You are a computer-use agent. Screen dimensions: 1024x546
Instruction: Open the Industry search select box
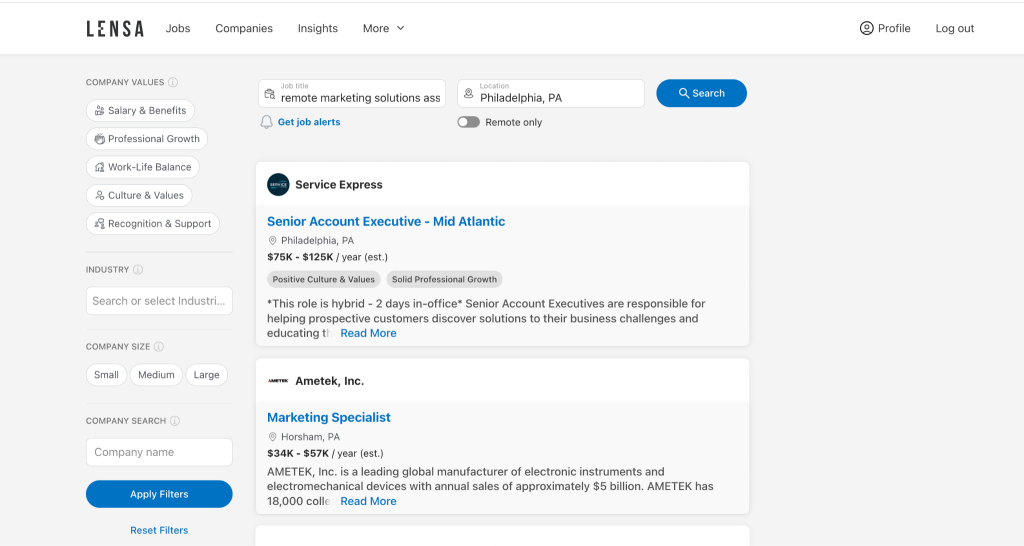point(159,301)
